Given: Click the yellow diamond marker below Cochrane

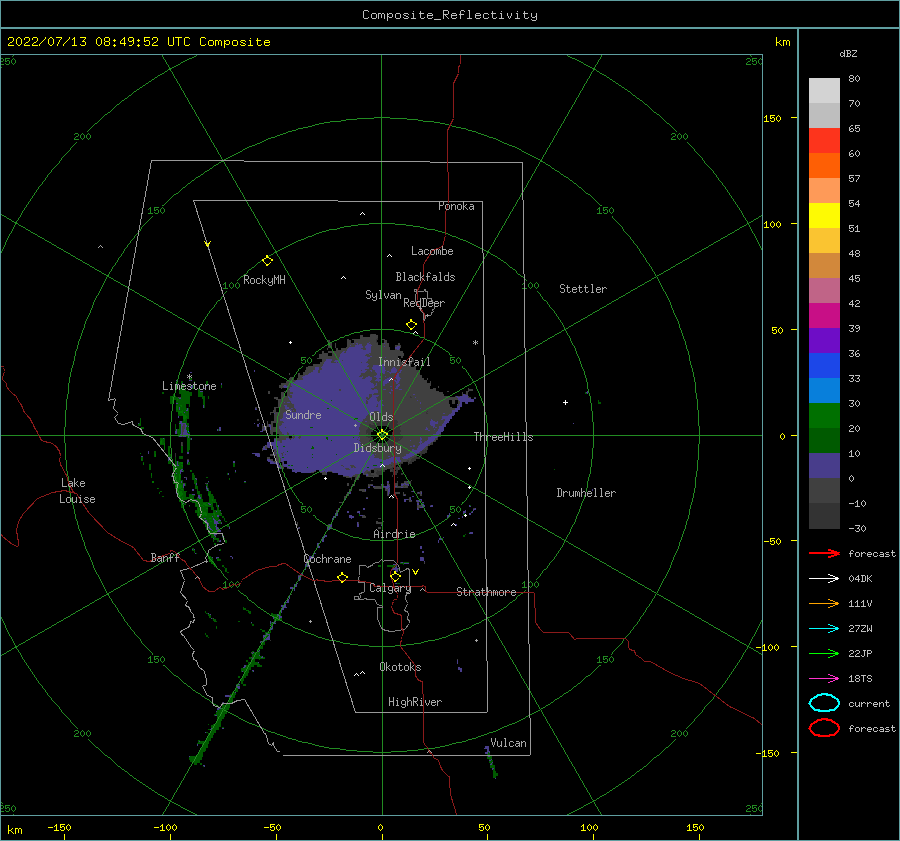Looking at the screenshot, I should tap(343, 577).
